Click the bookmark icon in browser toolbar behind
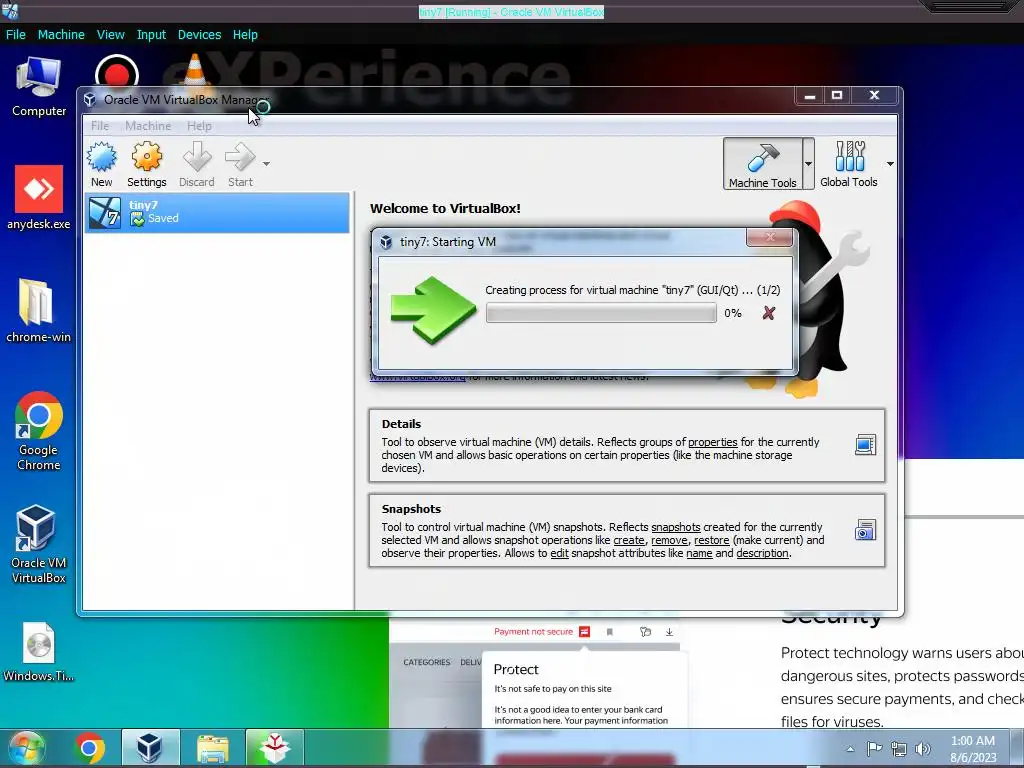The image size is (1024, 768). 609,632
